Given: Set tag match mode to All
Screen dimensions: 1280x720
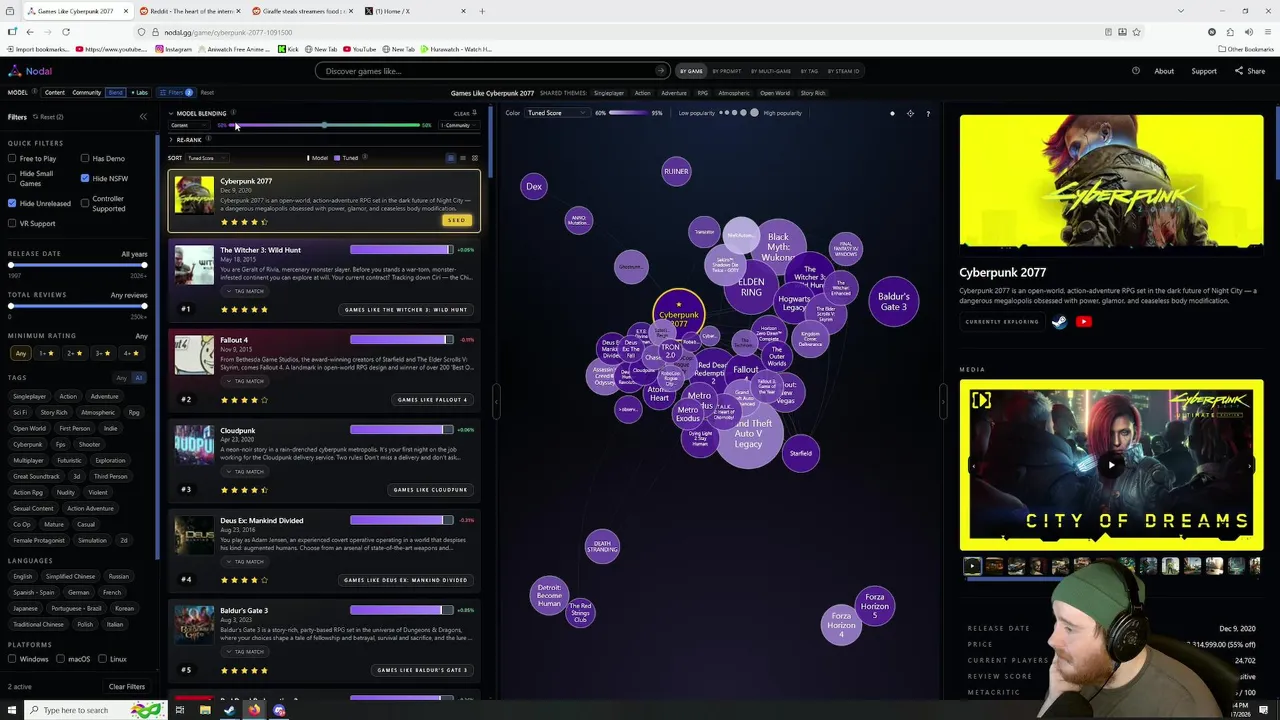Looking at the screenshot, I should [138, 378].
